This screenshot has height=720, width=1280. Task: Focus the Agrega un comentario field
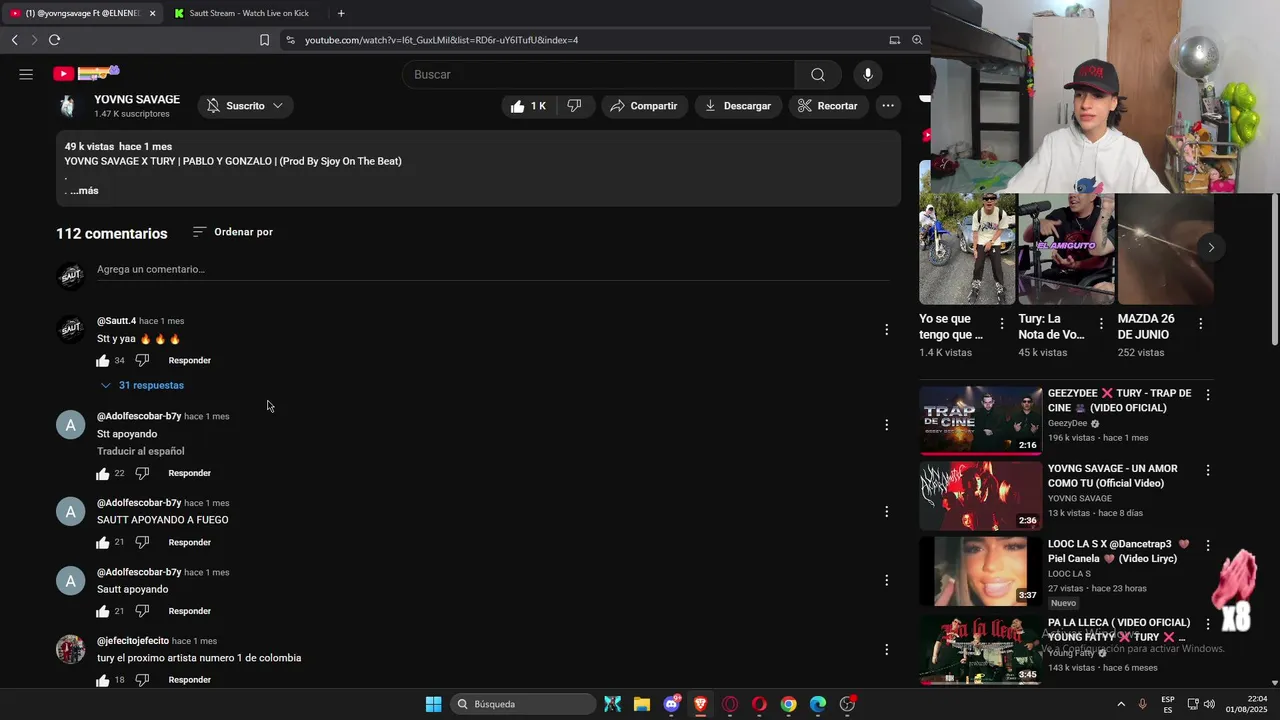492,270
